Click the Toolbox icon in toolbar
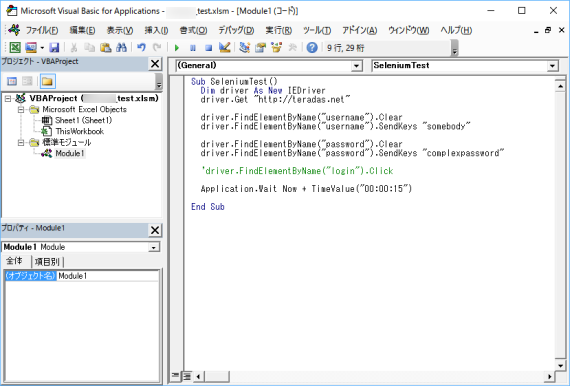The height and width of the screenshot is (386, 570). pyautogui.click(x=292, y=48)
